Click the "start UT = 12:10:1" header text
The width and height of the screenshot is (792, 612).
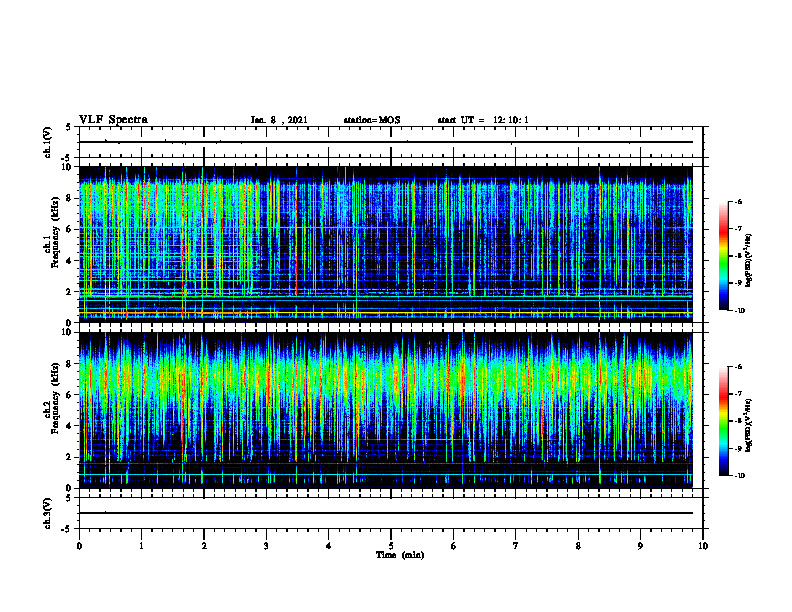(x=483, y=120)
